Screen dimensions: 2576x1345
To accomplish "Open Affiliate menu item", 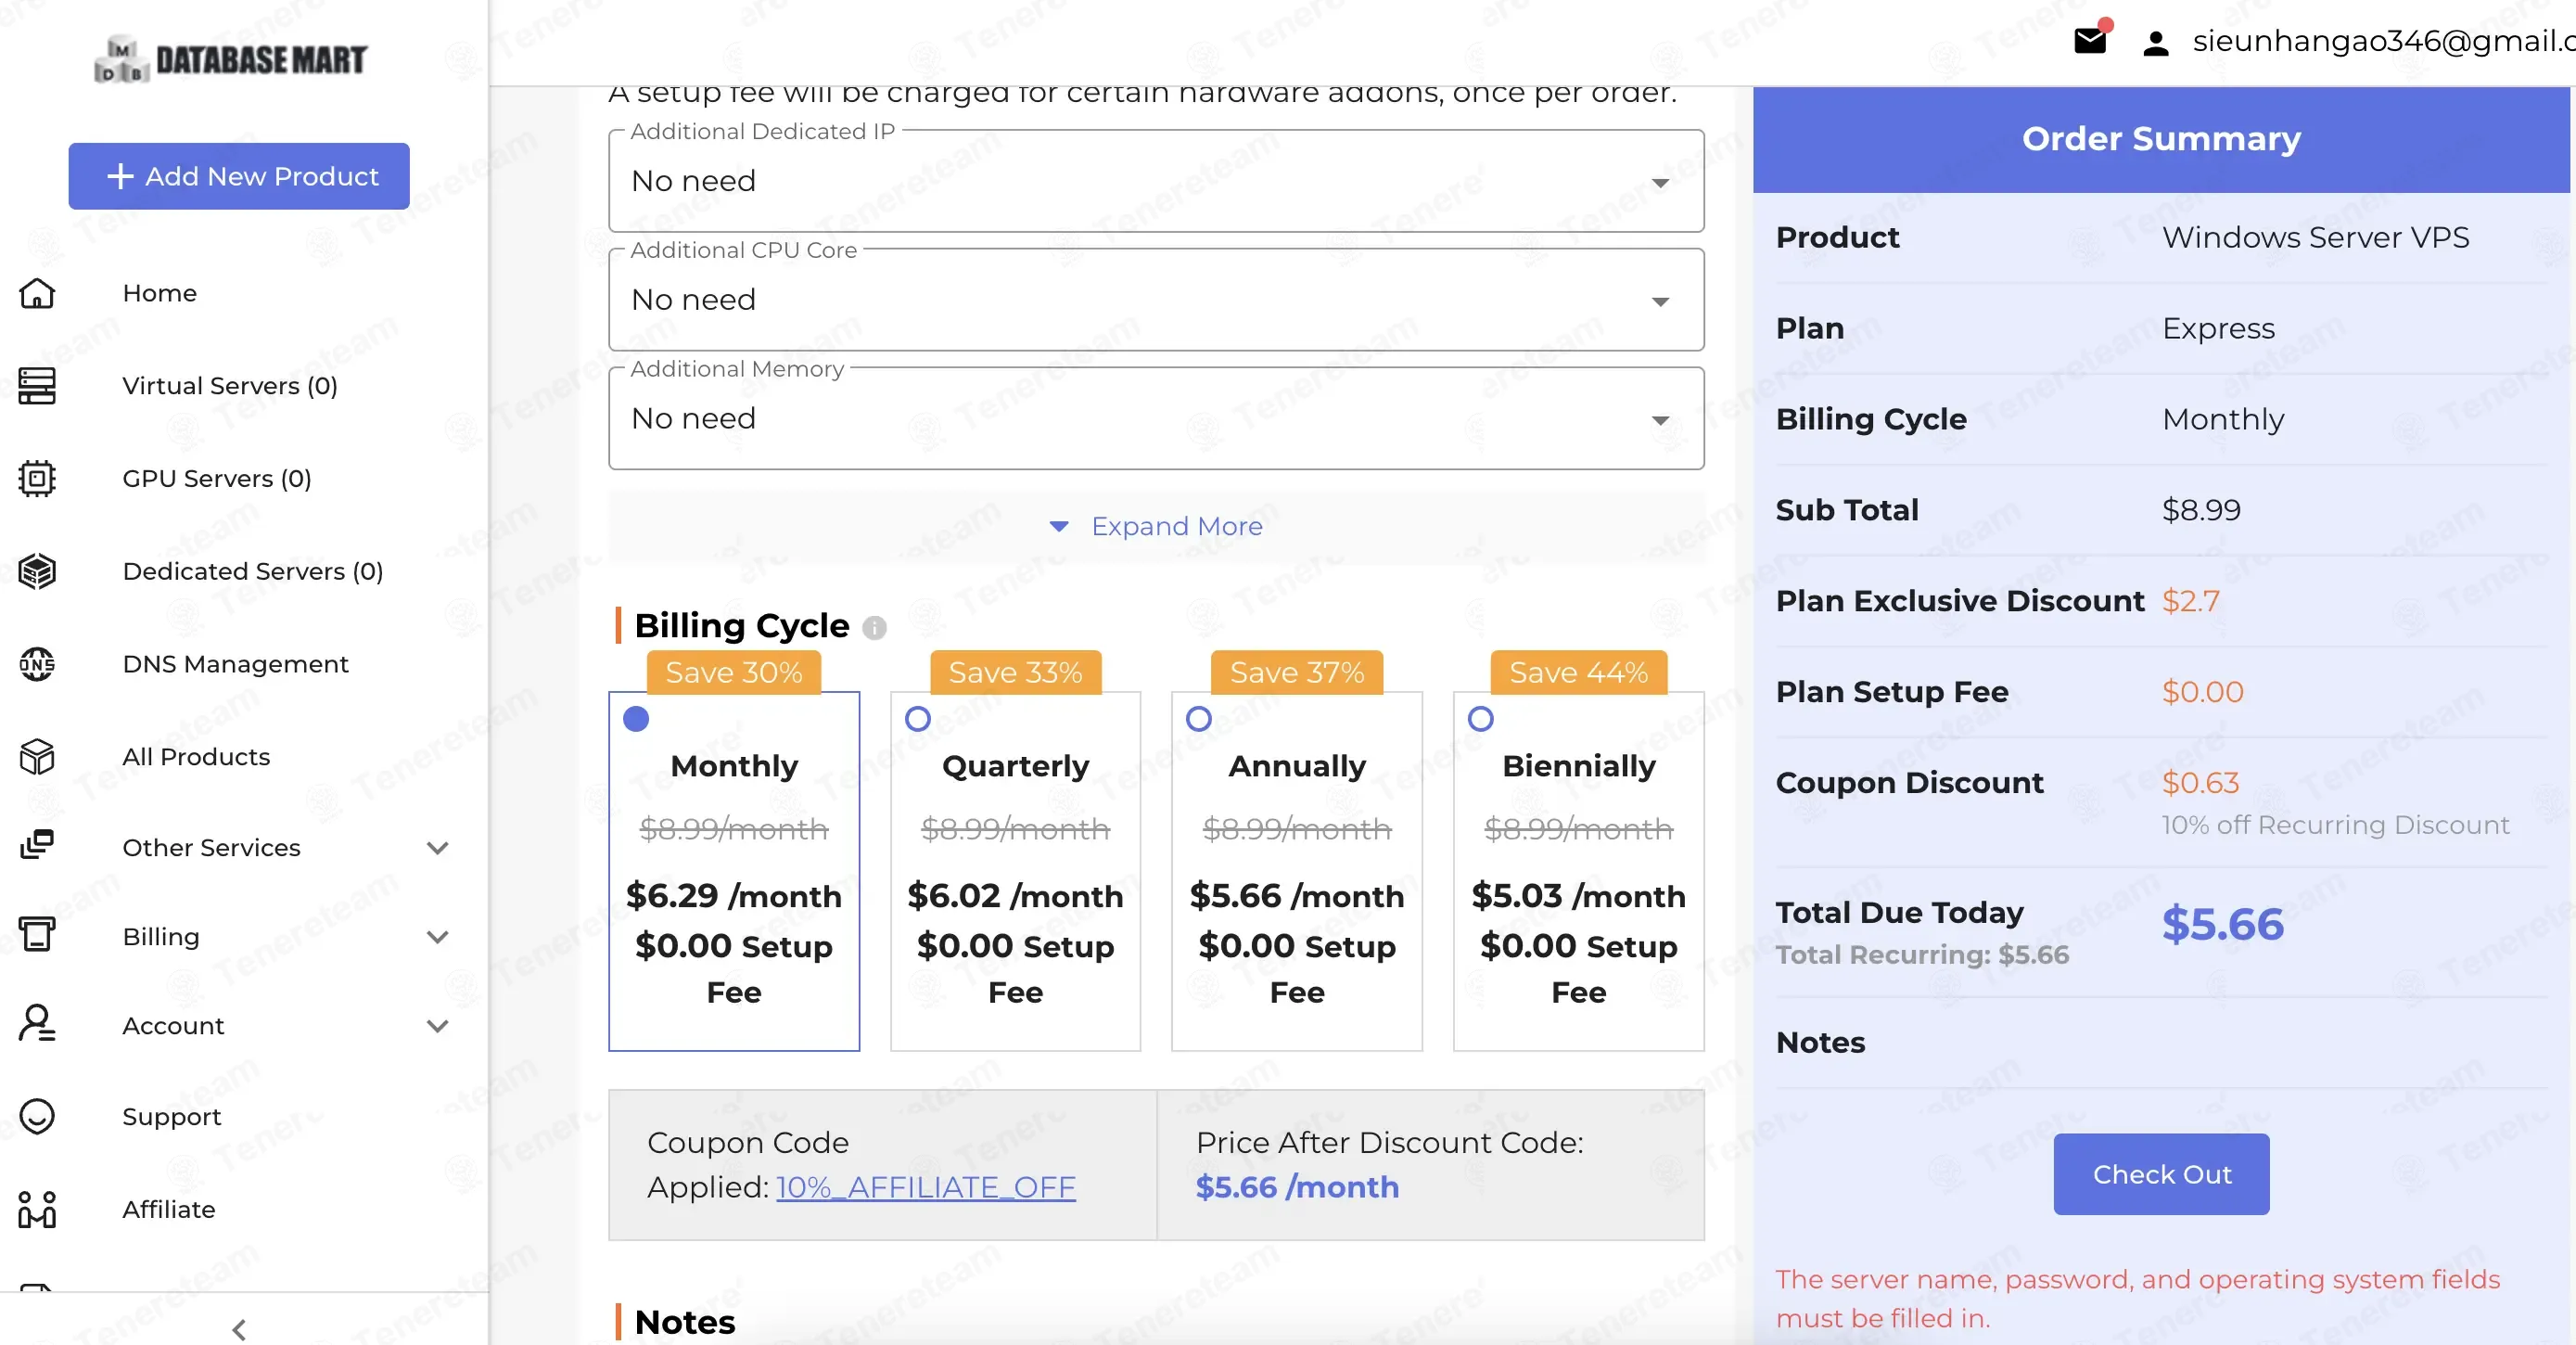I will 169,1210.
